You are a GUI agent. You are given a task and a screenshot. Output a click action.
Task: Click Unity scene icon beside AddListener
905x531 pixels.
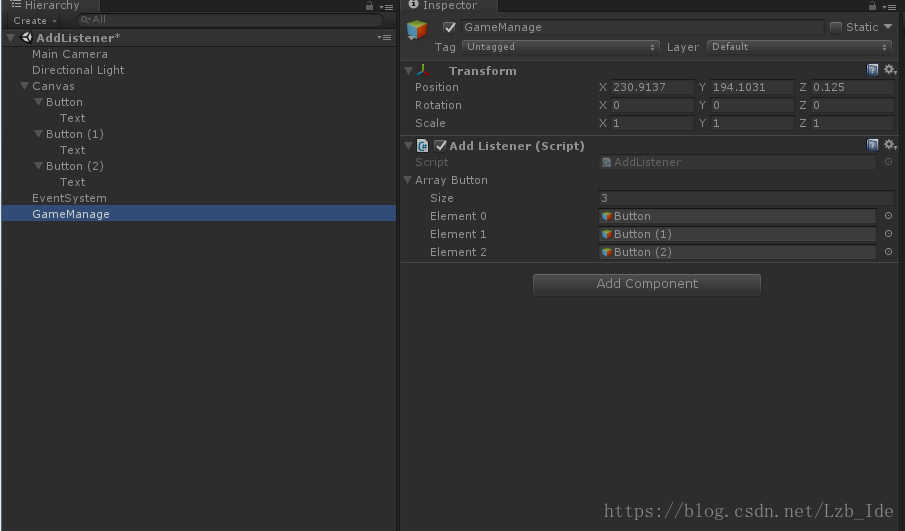point(27,38)
